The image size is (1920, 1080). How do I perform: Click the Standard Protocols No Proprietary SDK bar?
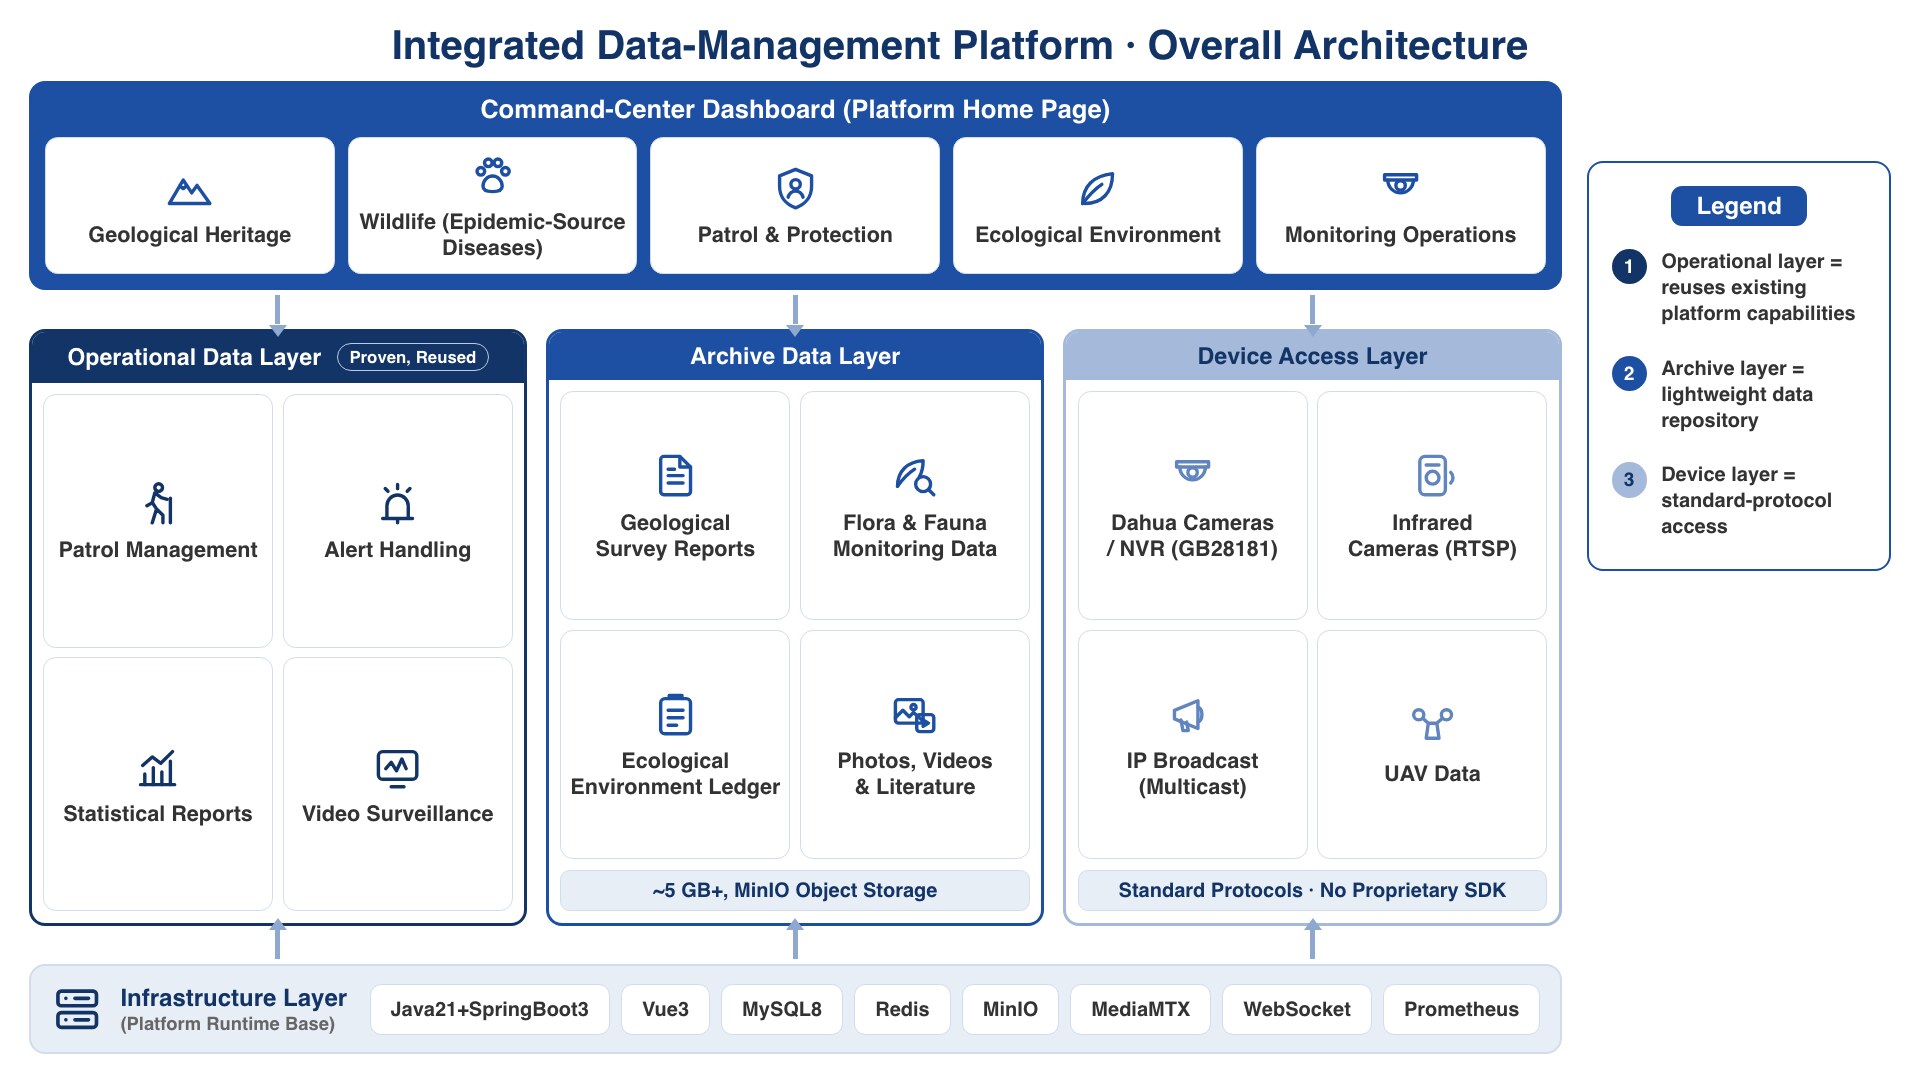click(1312, 890)
